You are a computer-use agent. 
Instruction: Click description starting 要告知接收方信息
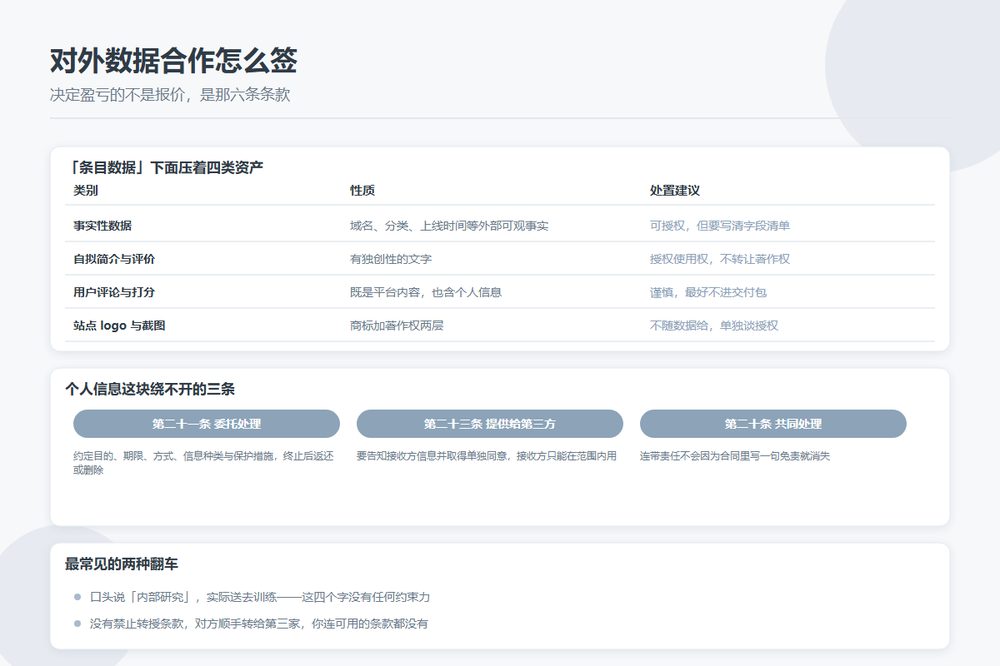(487, 455)
